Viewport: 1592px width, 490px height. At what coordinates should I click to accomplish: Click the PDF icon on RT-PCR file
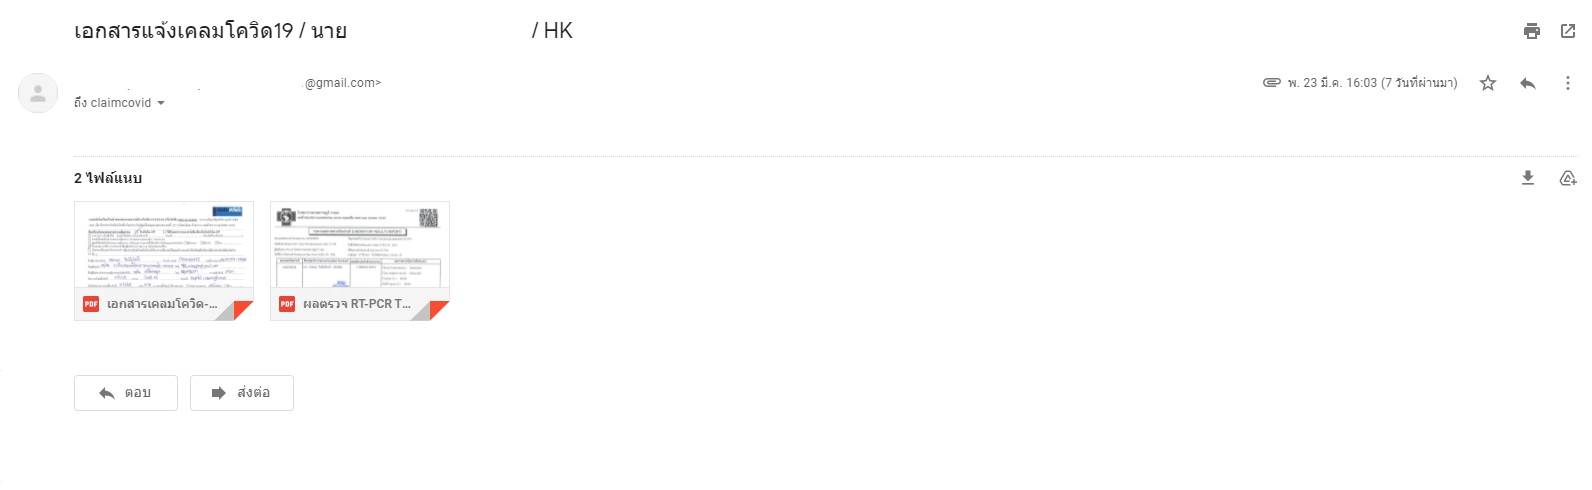[x=287, y=304]
